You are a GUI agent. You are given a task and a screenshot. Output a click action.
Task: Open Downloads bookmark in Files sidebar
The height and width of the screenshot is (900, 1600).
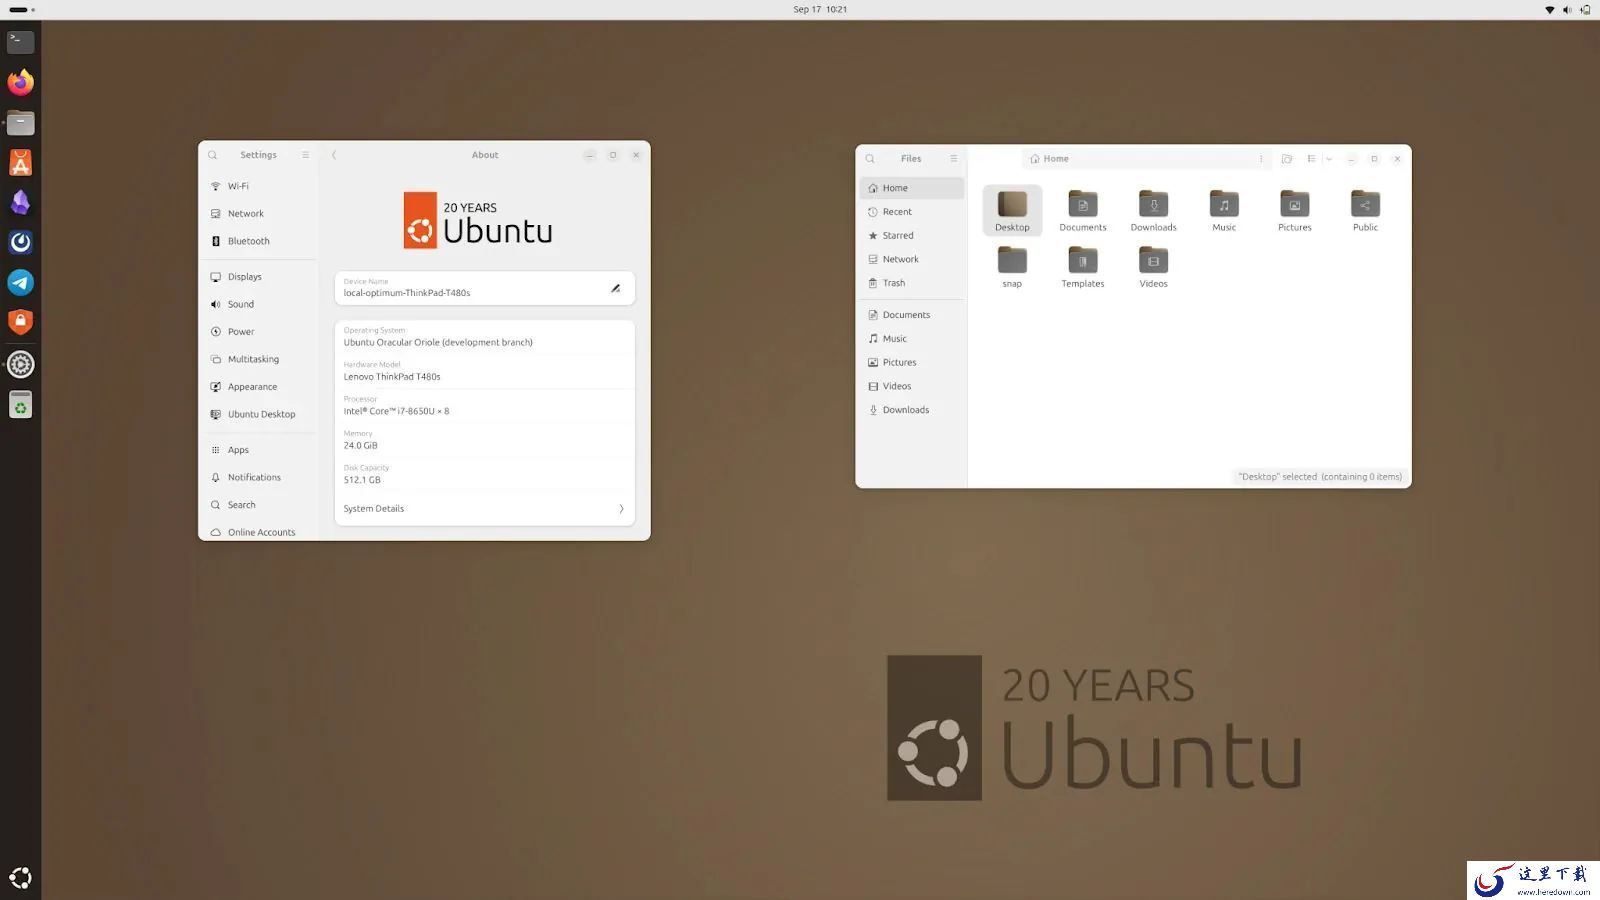click(912, 410)
